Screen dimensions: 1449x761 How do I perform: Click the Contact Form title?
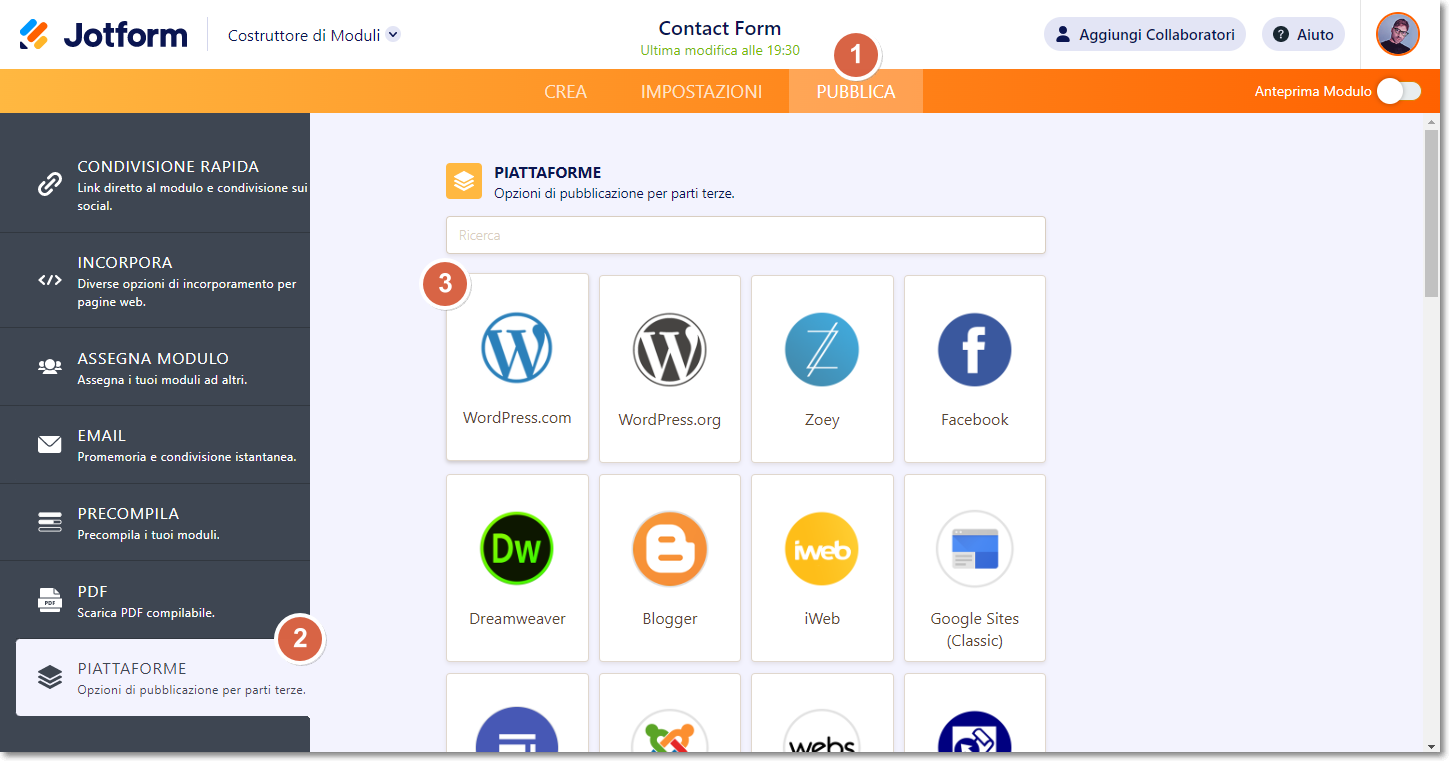pos(720,28)
